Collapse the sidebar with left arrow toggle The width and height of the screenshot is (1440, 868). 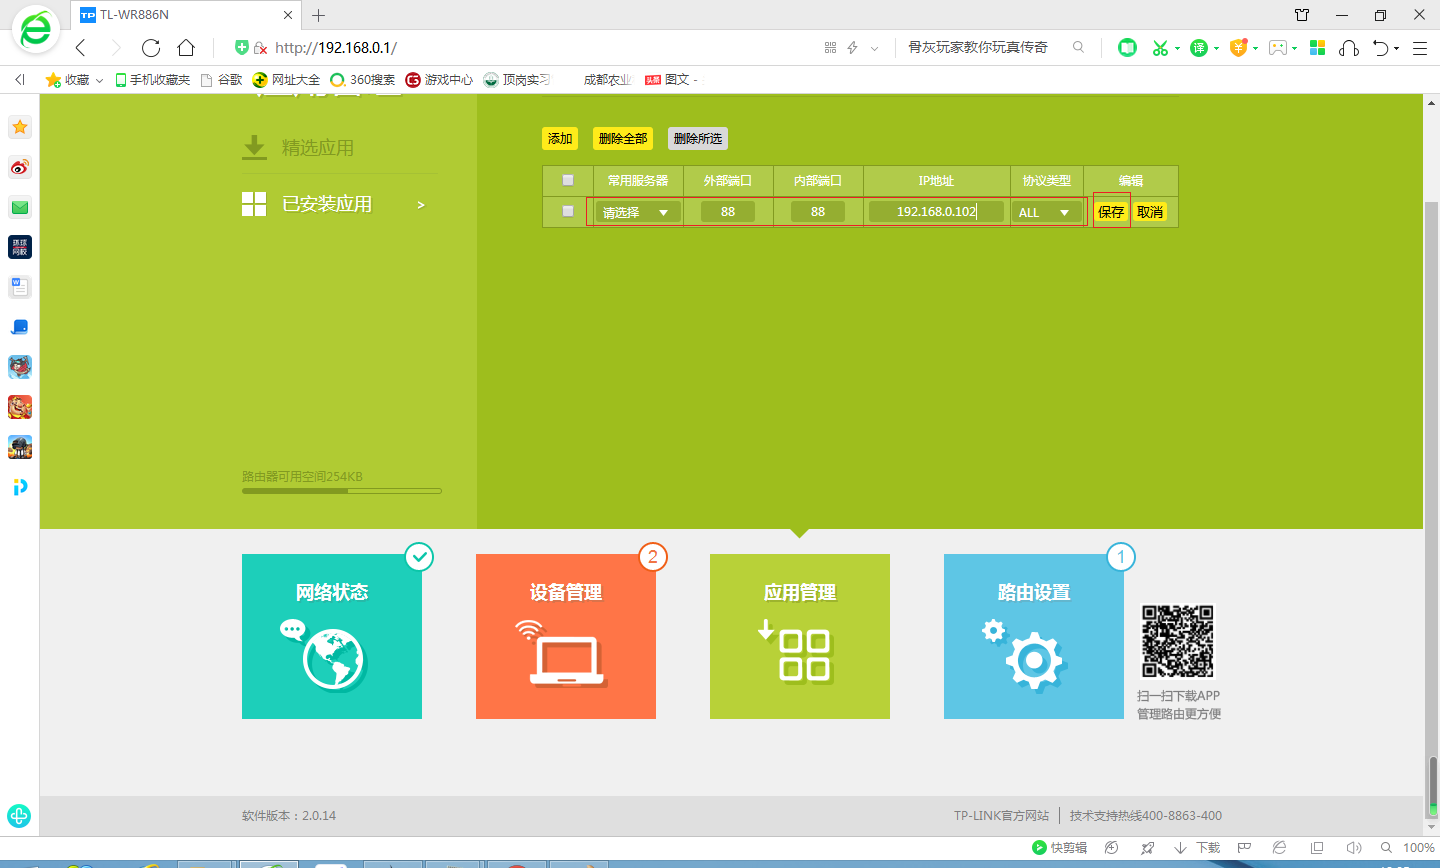(x=19, y=79)
